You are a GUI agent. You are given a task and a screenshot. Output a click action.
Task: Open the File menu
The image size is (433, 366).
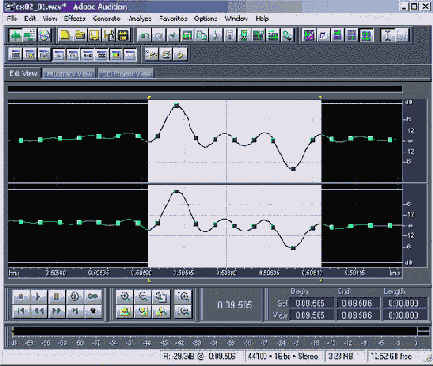tap(12, 19)
